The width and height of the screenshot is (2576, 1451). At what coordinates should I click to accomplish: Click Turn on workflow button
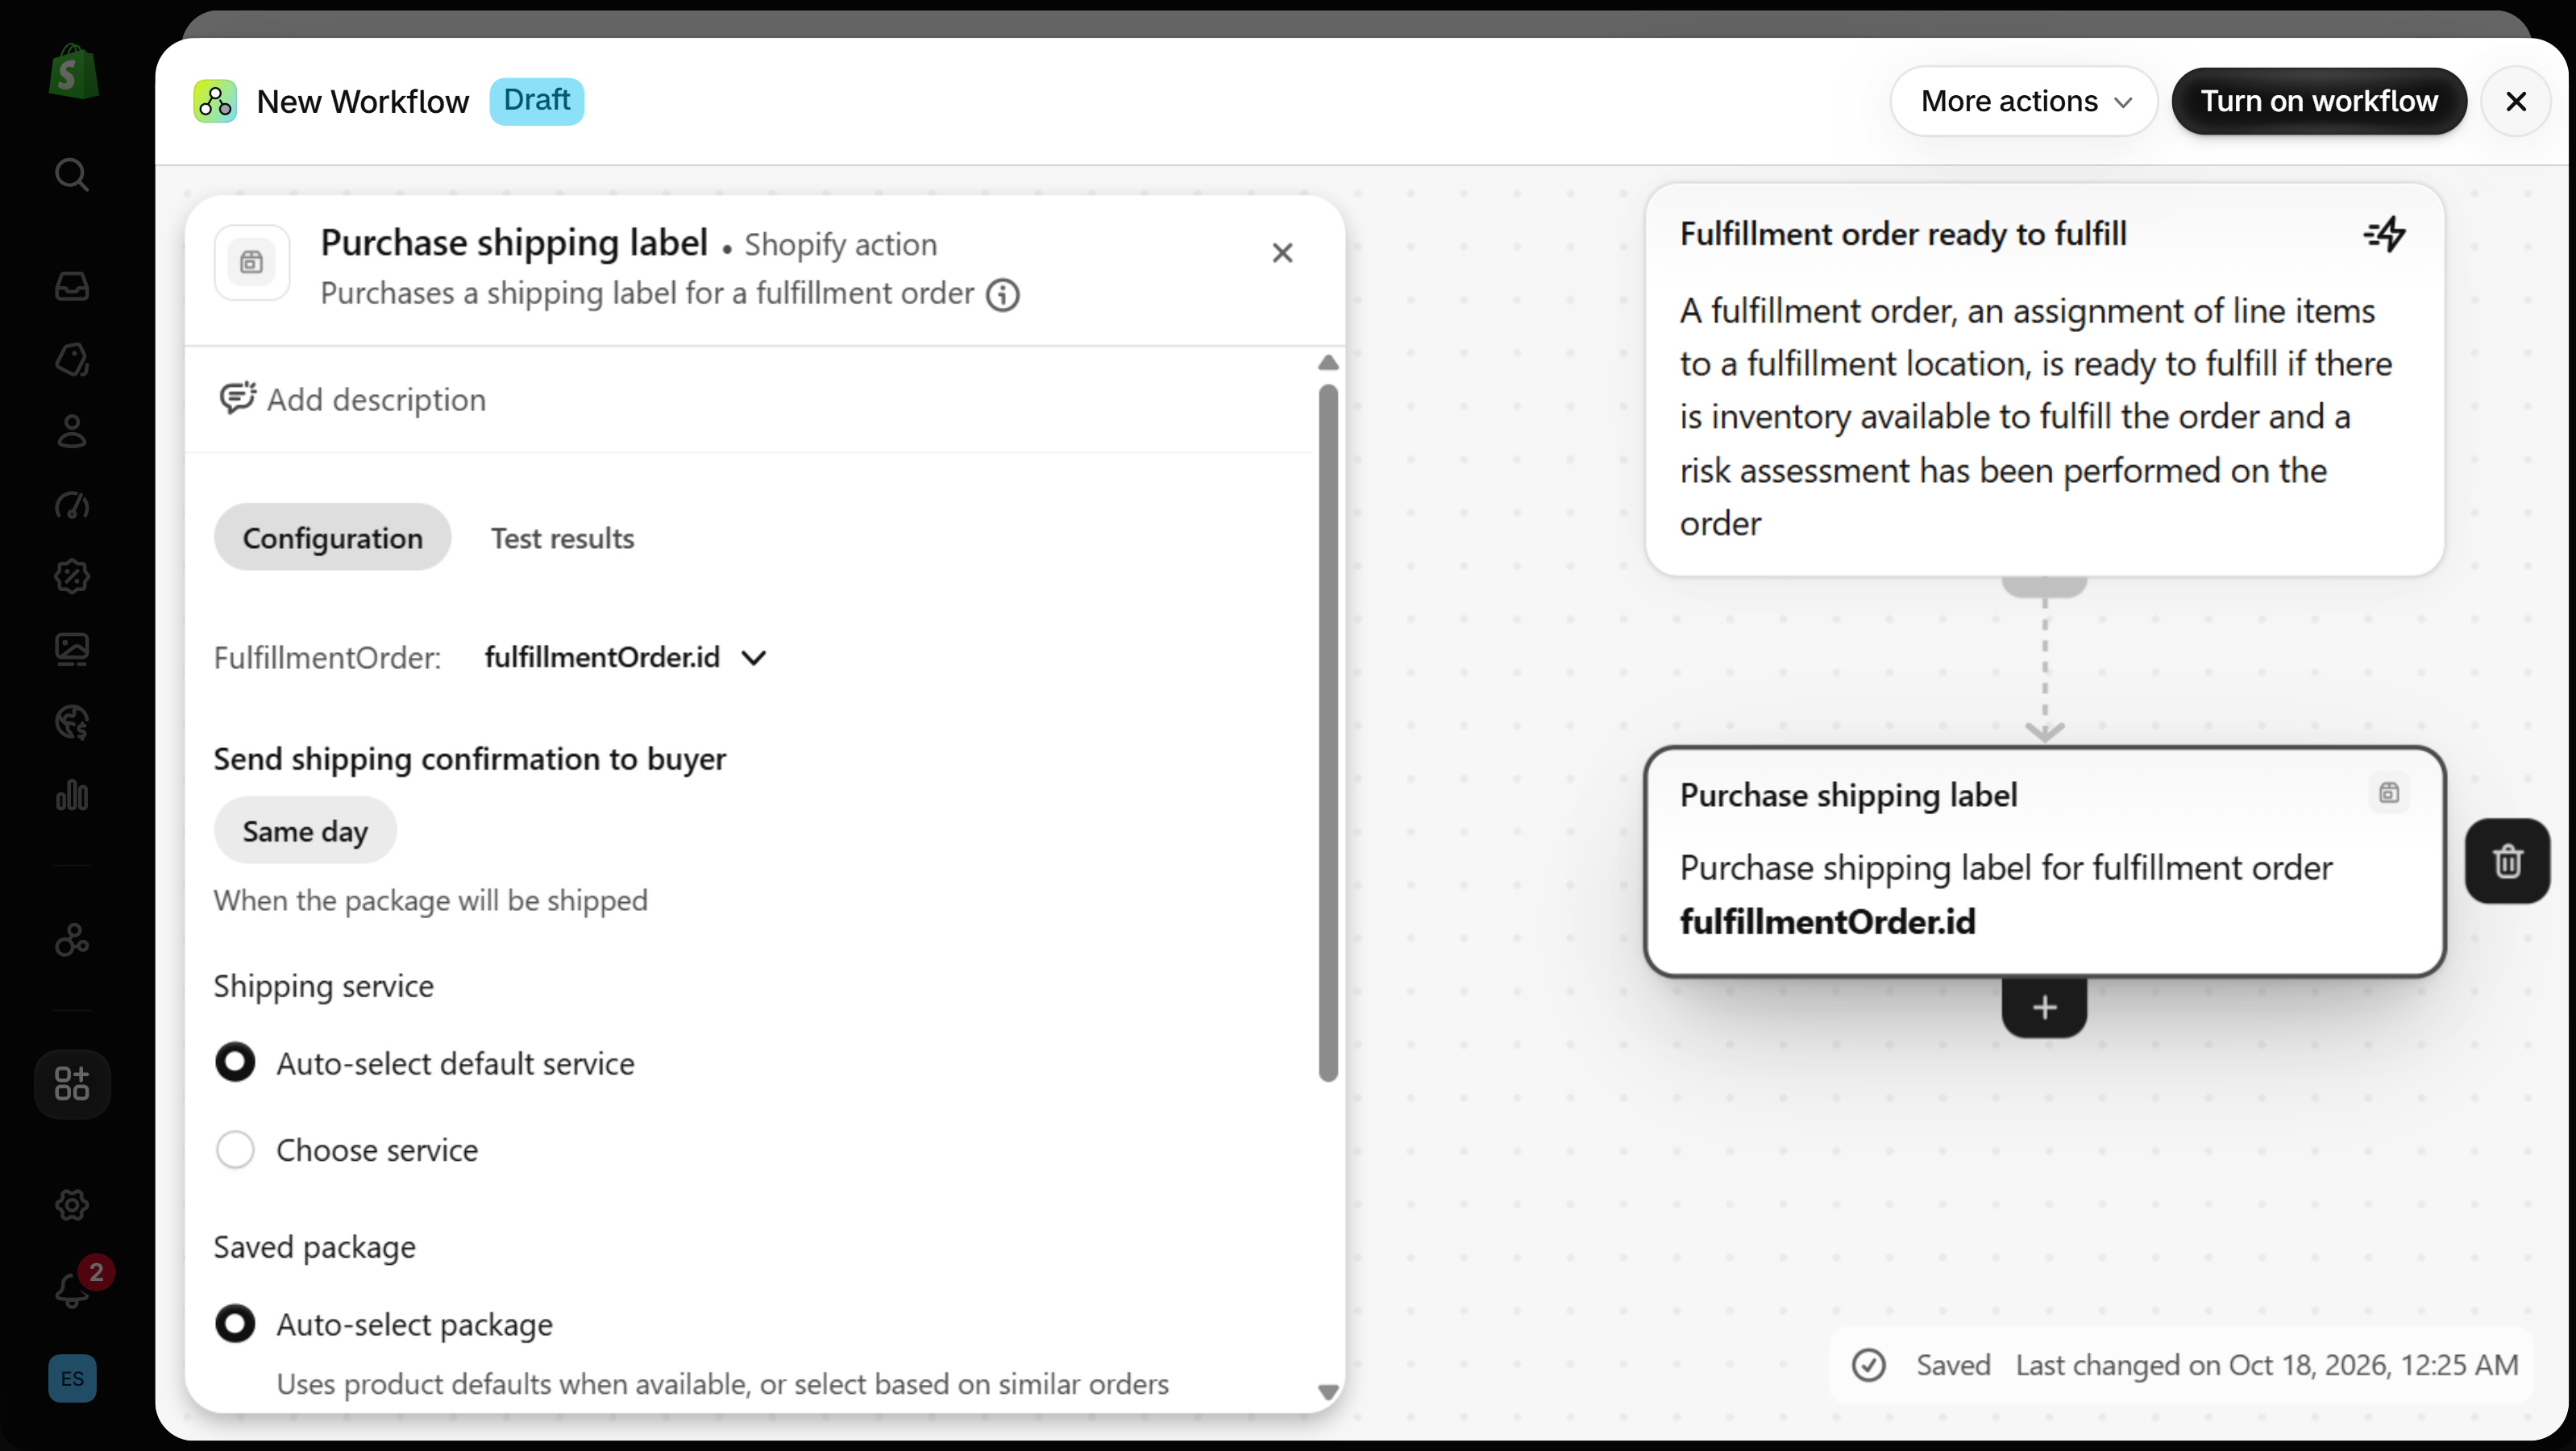tap(2319, 101)
